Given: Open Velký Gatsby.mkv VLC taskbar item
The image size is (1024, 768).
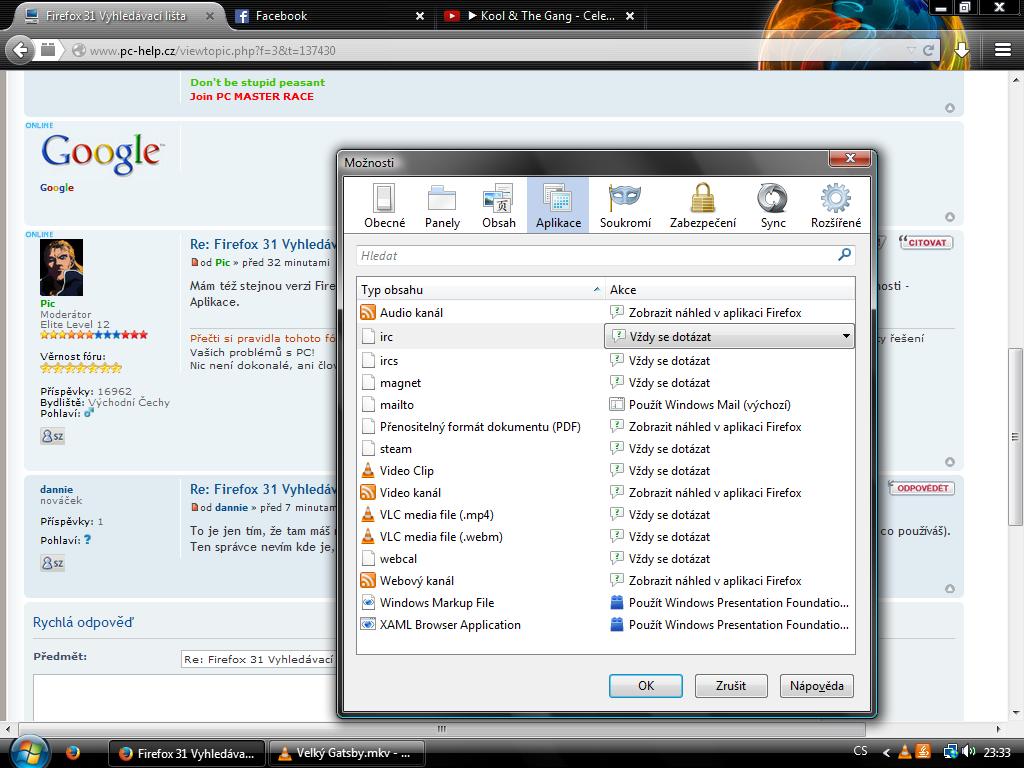Looking at the screenshot, I should click(345, 753).
